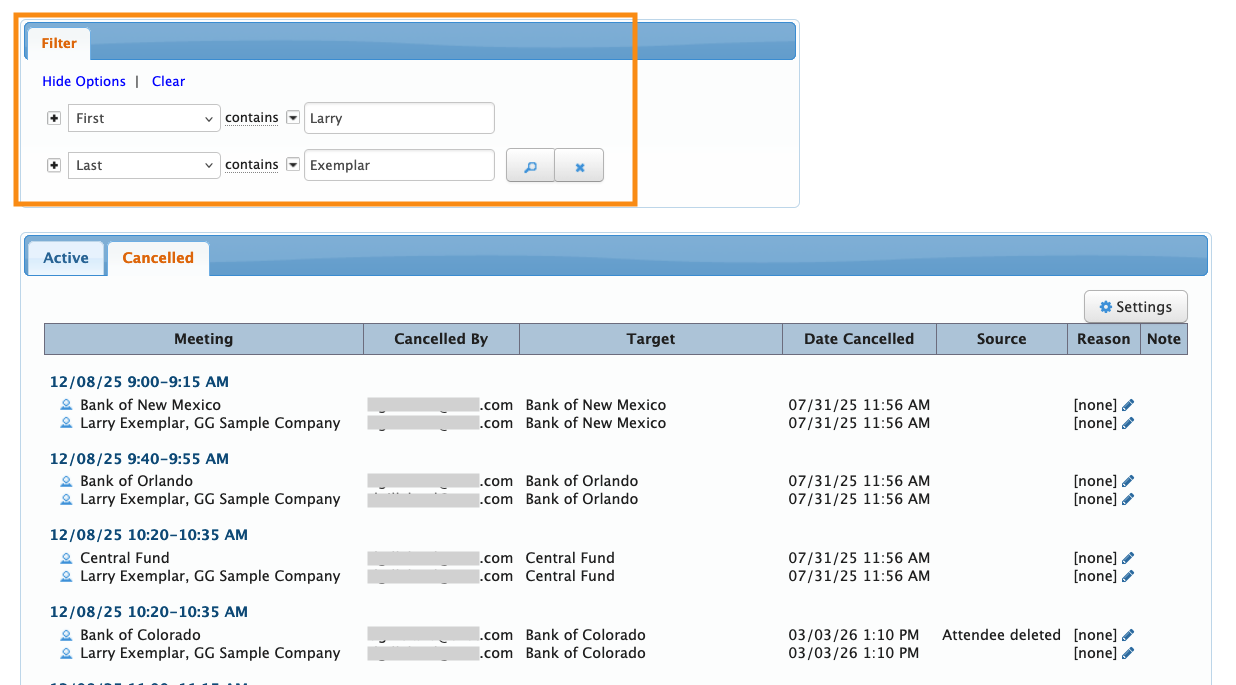
Task: Click the Bank of New Mexico attendee name
Action: point(151,405)
